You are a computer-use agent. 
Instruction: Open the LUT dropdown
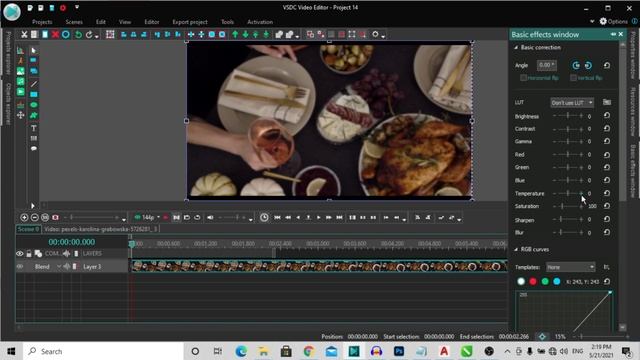click(x=572, y=102)
